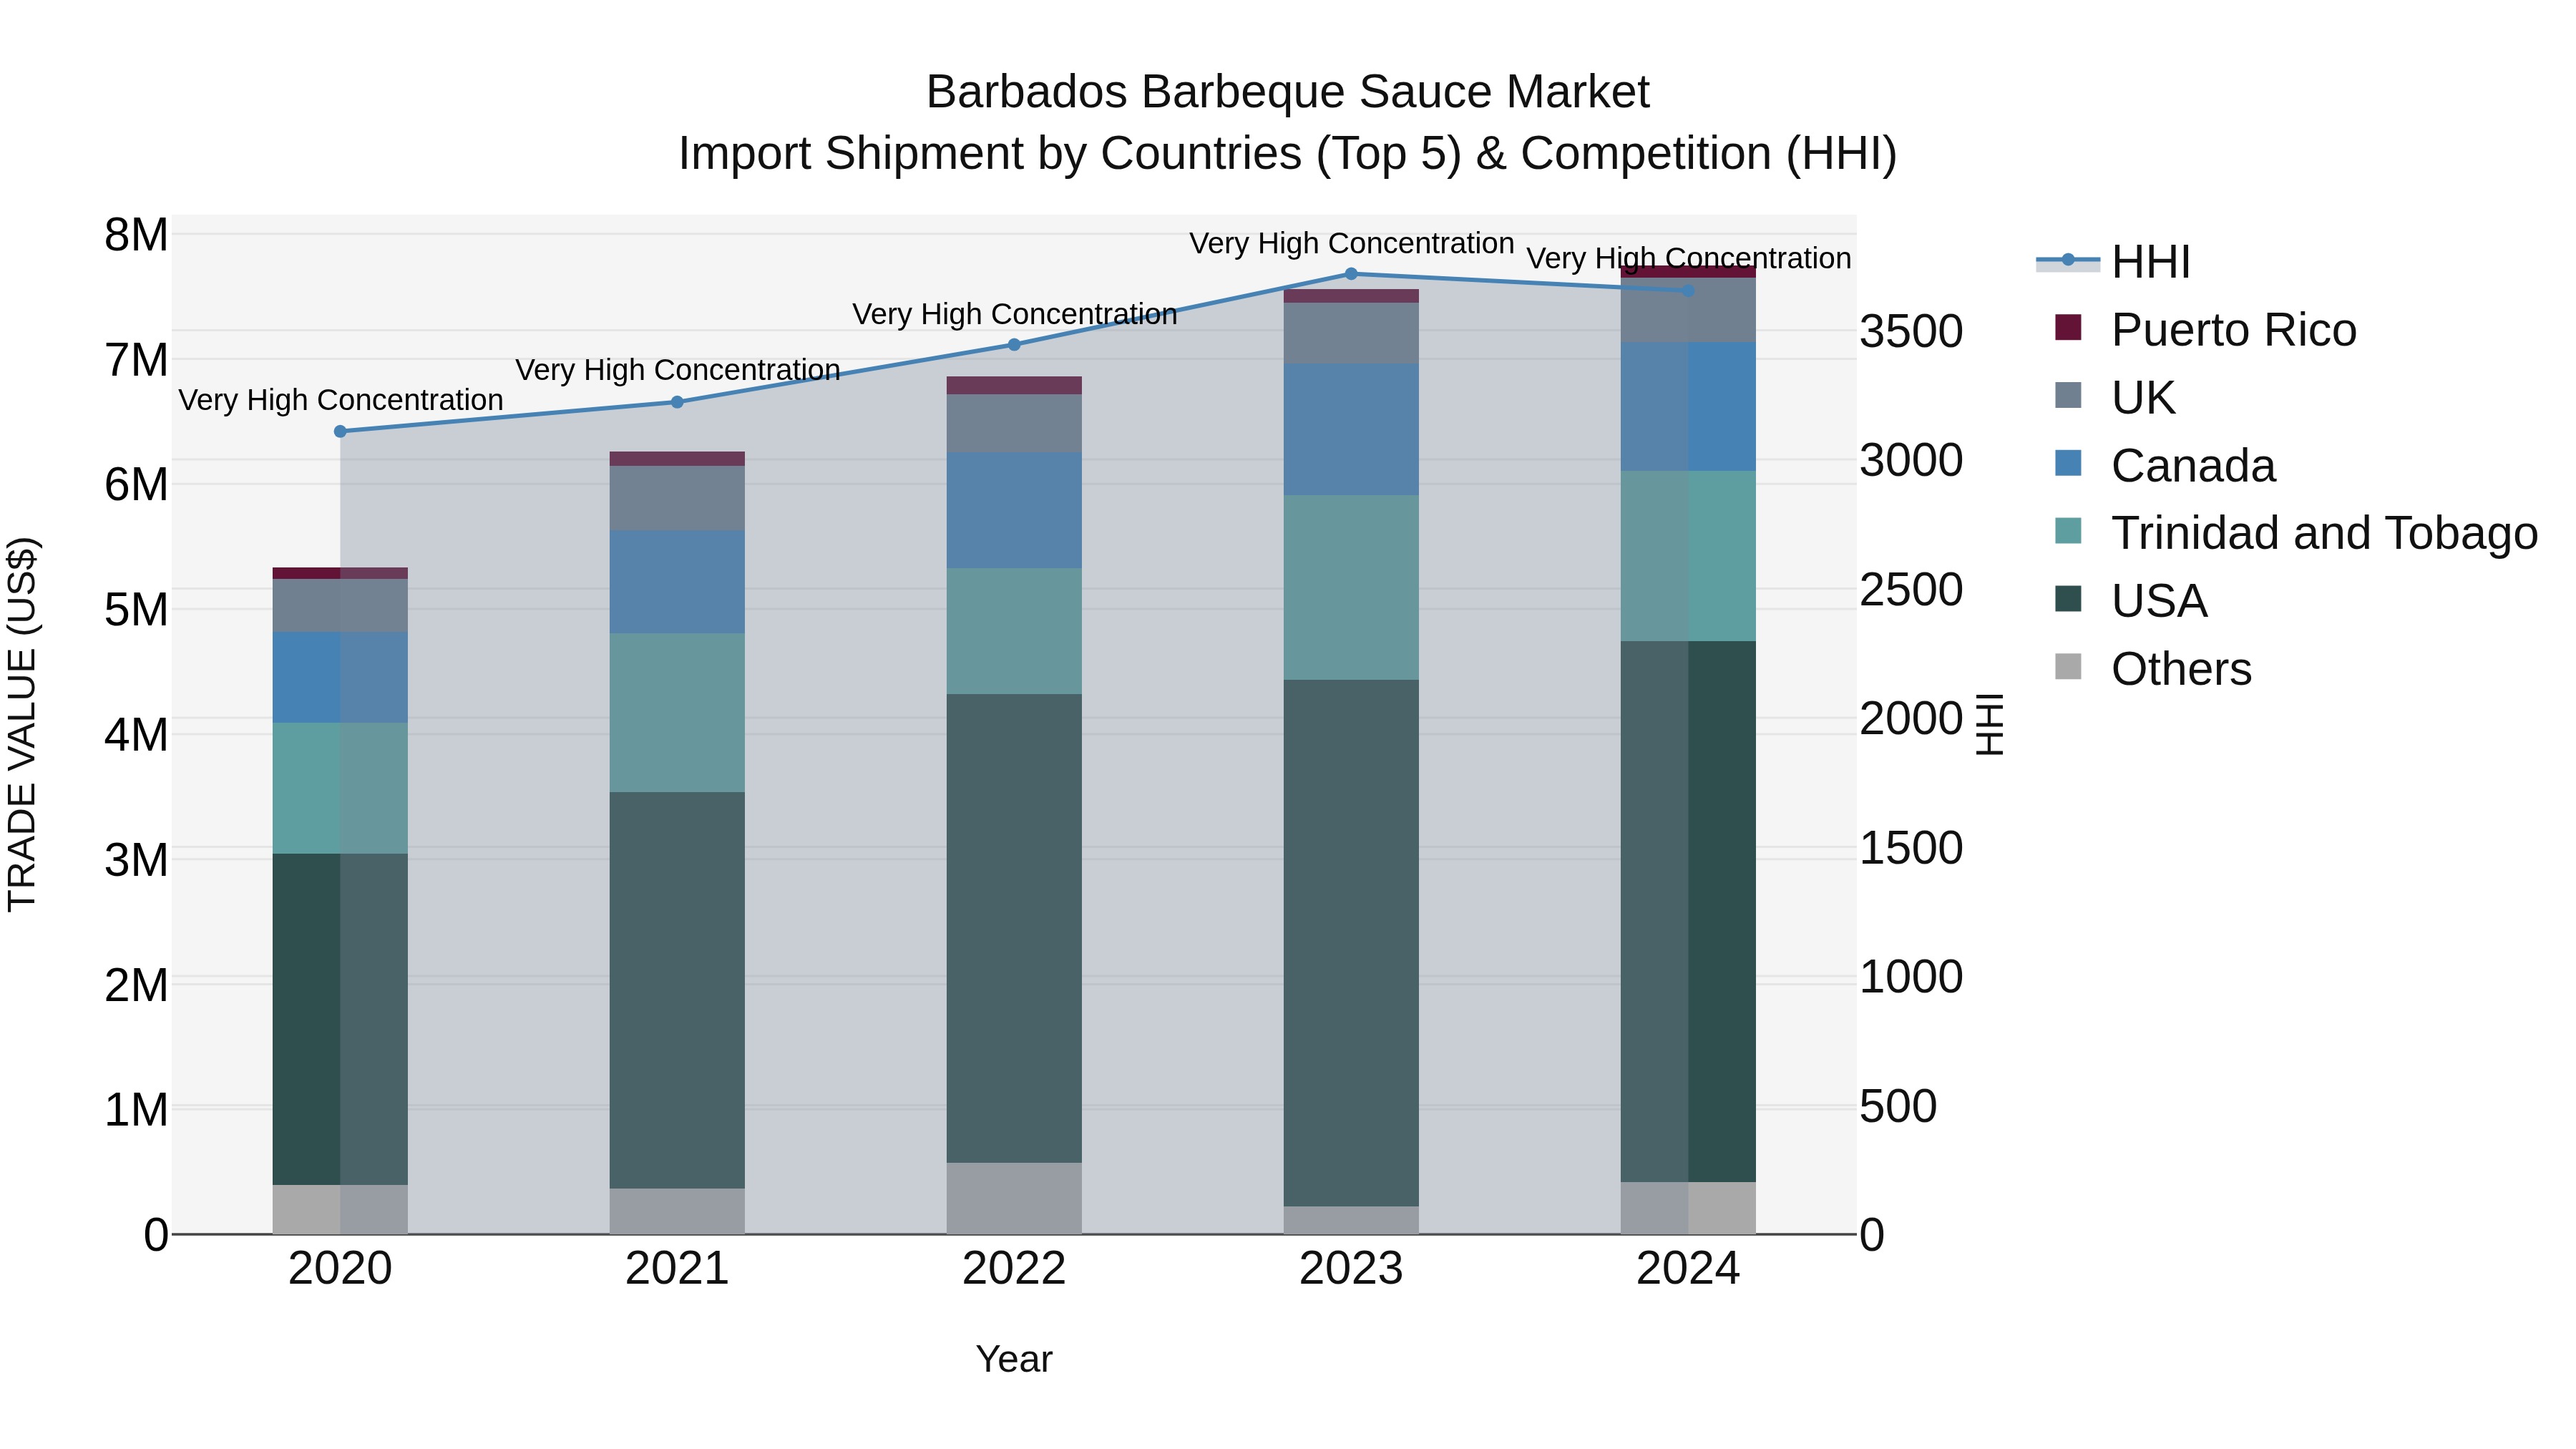Image resolution: width=2576 pixels, height=1449 pixels.
Task: Select the 2021 HHI data point
Action: coord(677,402)
